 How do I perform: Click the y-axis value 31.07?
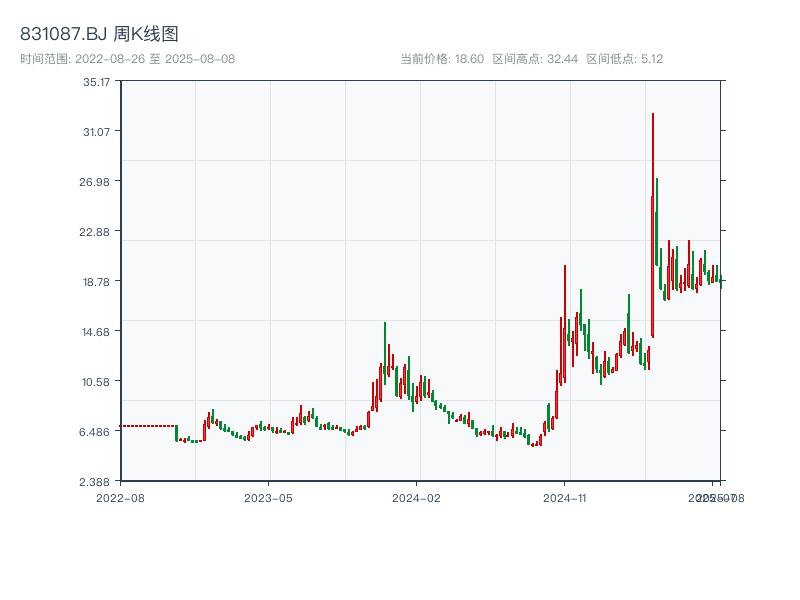pos(96,132)
